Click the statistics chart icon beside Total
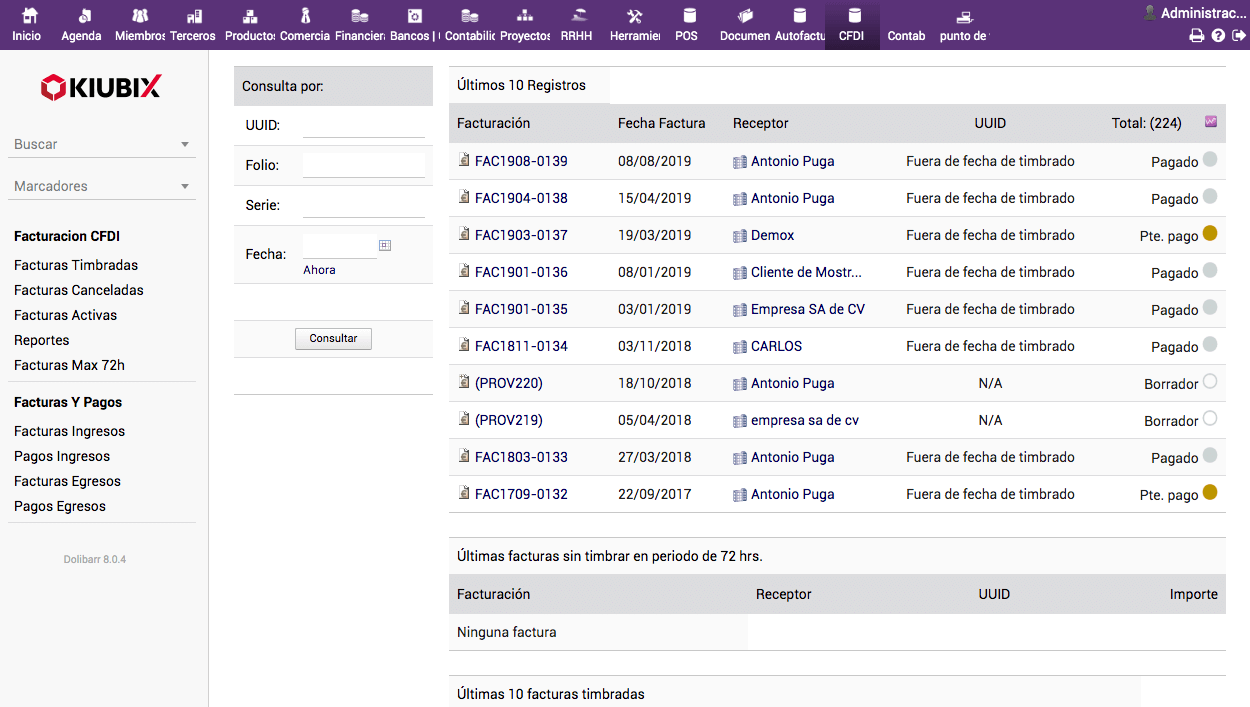This screenshot has width=1250, height=707. pyautogui.click(x=1211, y=122)
